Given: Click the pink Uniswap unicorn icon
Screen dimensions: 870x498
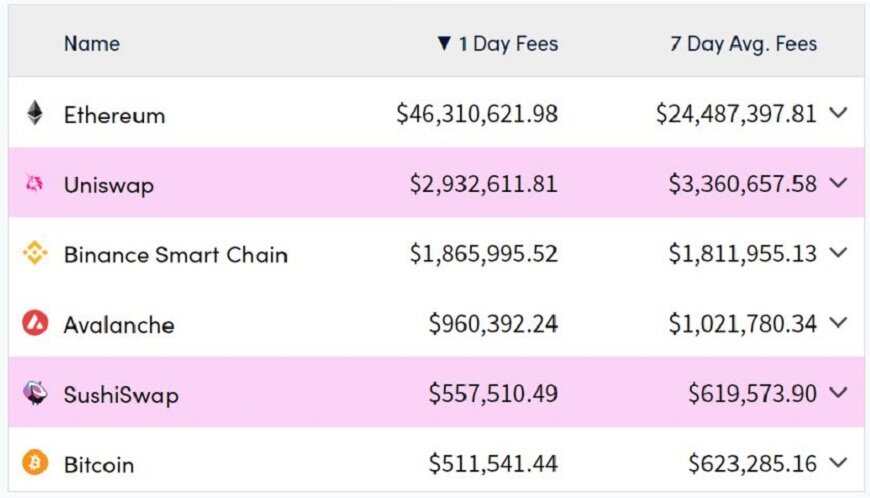Looking at the screenshot, I should click(35, 184).
